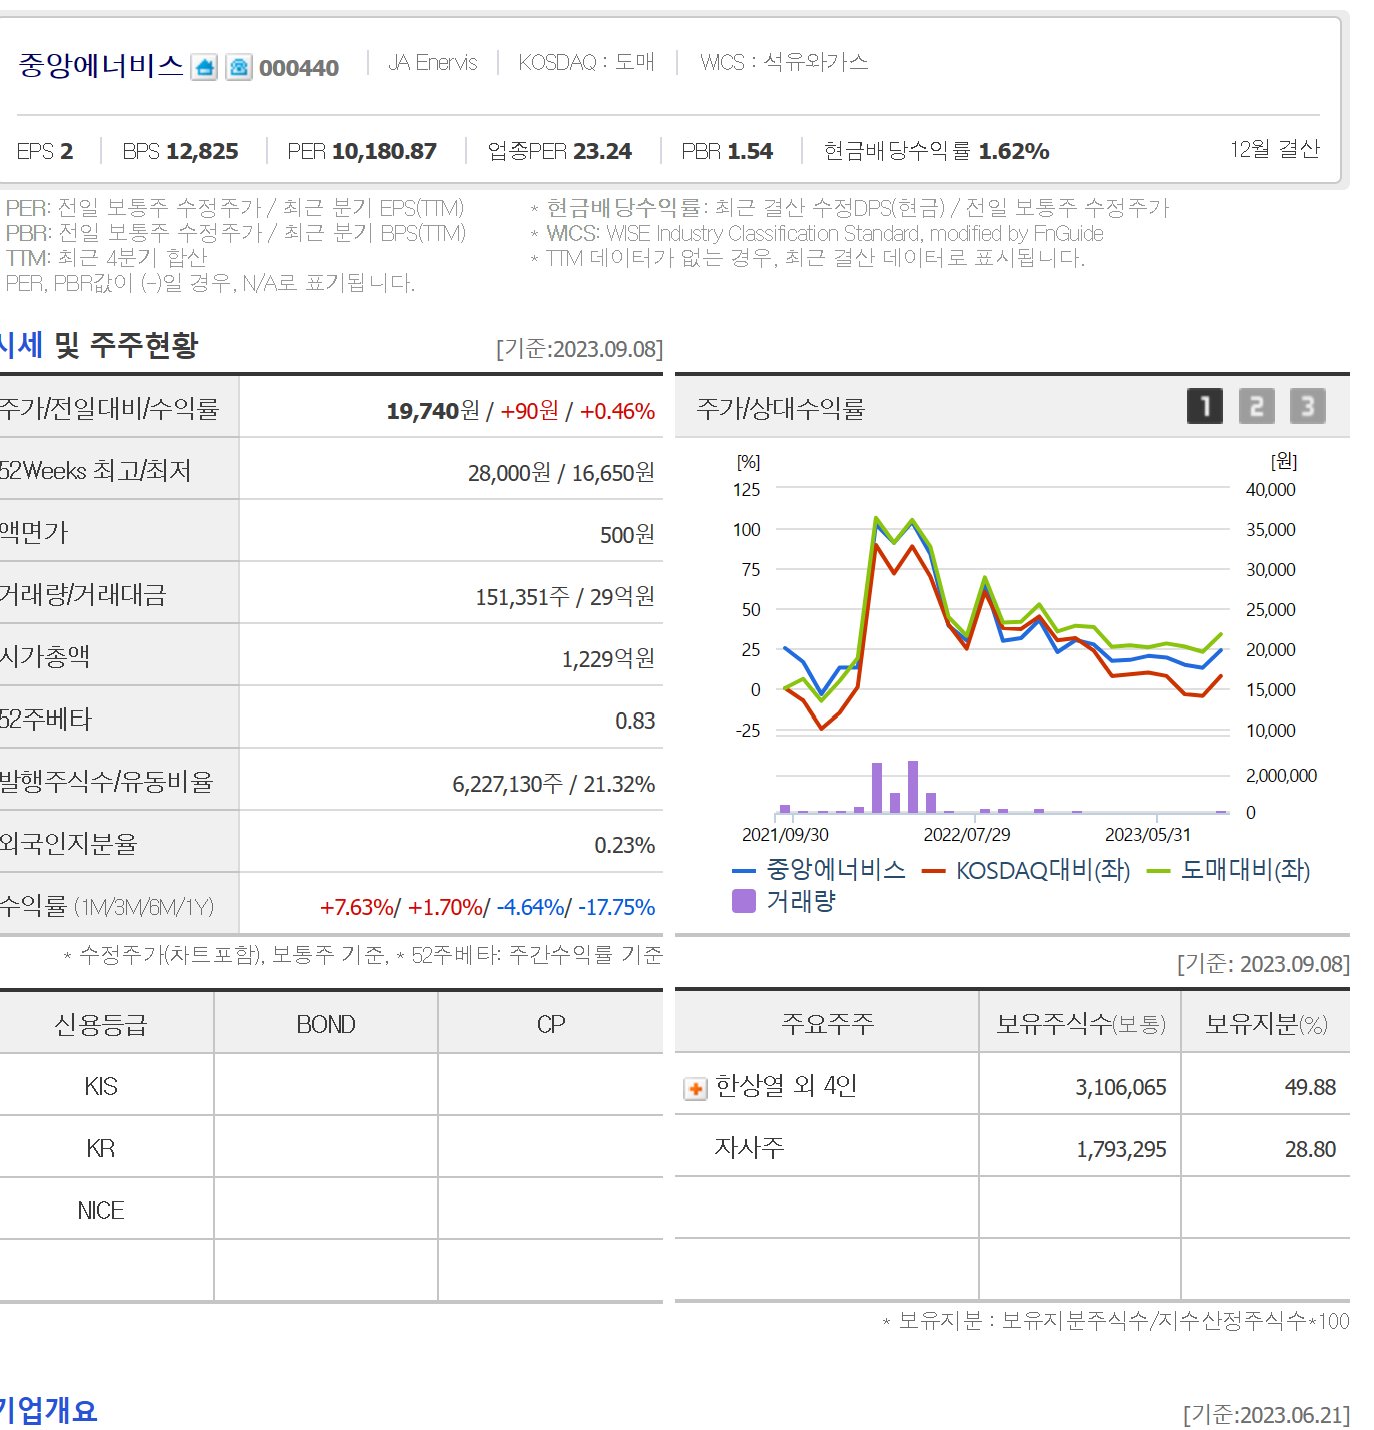The height and width of the screenshot is (1430, 1374).
Task: Select the 외국인지분율 0.23% value
Action: 625,846
